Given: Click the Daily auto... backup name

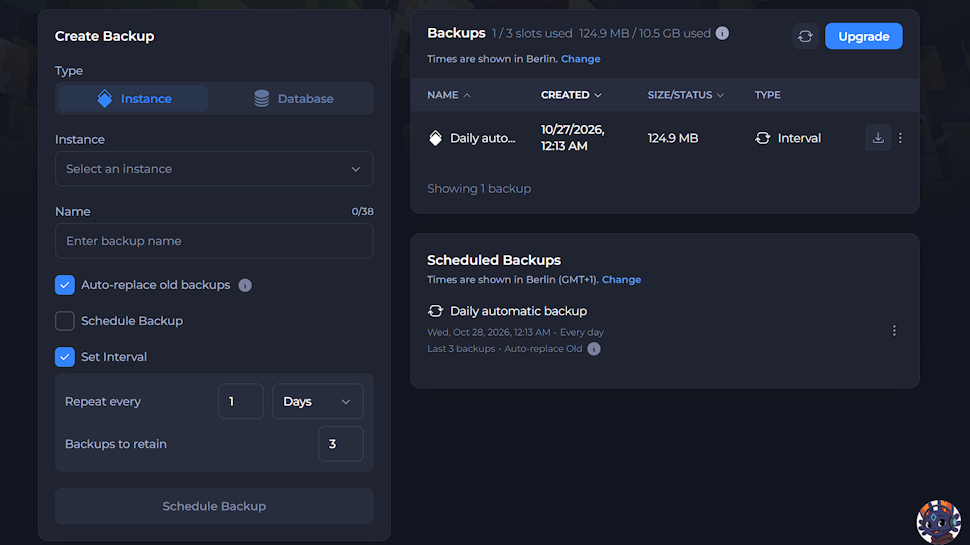Looking at the screenshot, I should [x=483, y=138].
